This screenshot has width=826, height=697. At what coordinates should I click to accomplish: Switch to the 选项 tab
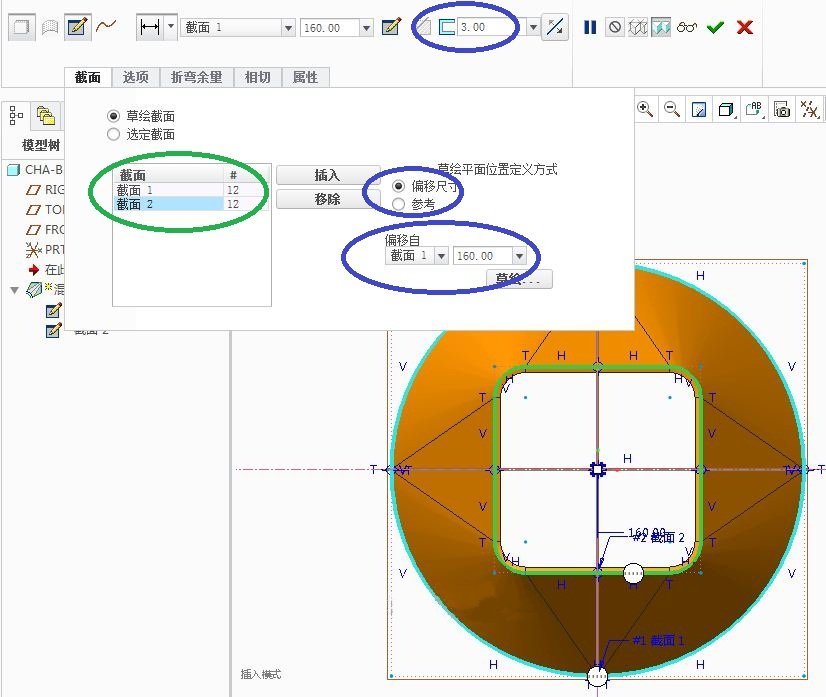click(136, 77)
